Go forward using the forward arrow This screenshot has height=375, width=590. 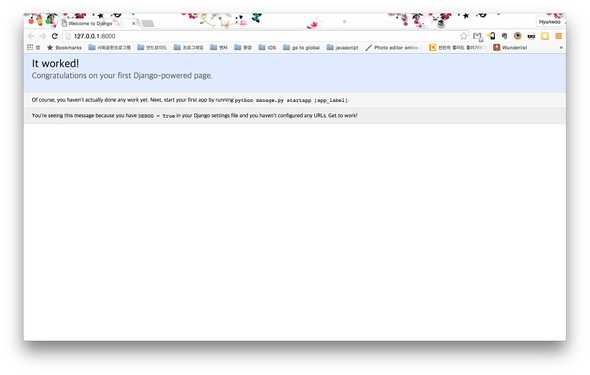pyautogui.click(x=43, y=36)
